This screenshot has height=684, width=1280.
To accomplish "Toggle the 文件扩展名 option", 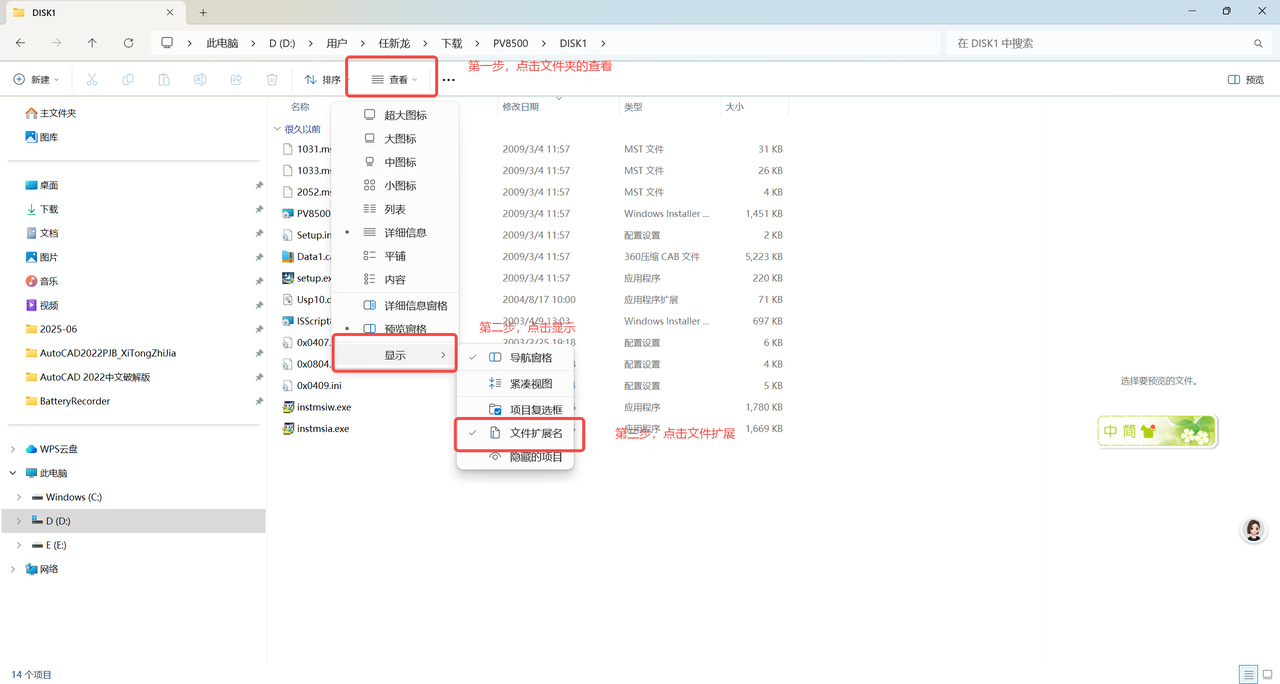I will coord(536,433).
